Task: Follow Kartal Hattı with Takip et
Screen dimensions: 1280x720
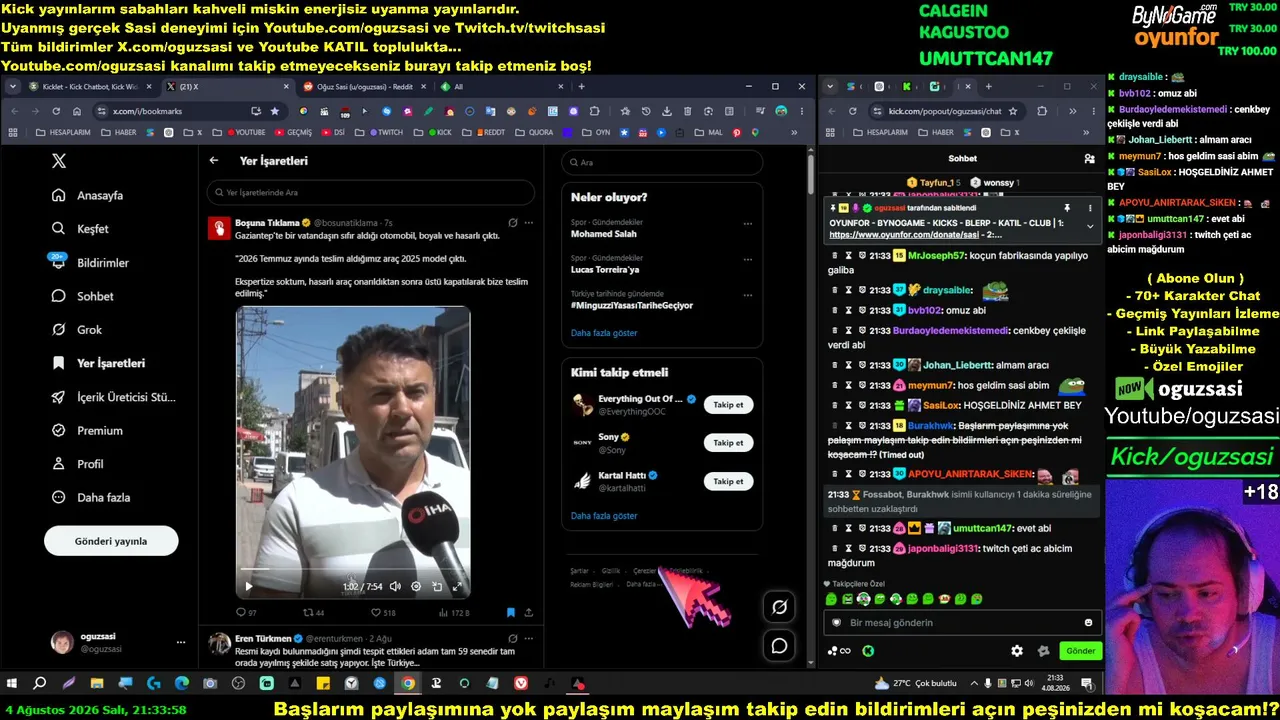Action: pos(728,481)
